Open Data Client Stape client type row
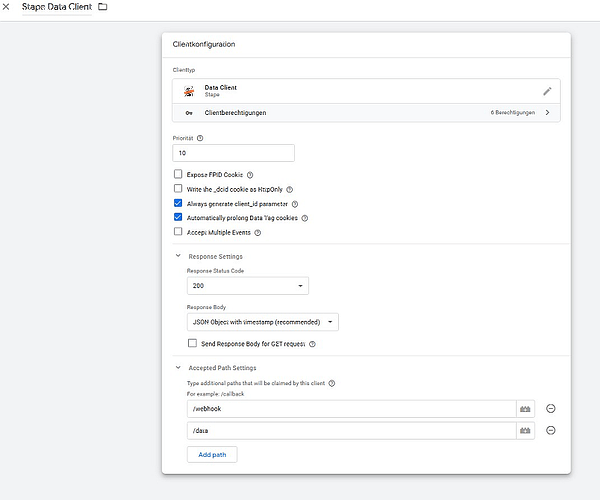The width and height of the screenshot is (600, 500). click(x=366, y=91)
